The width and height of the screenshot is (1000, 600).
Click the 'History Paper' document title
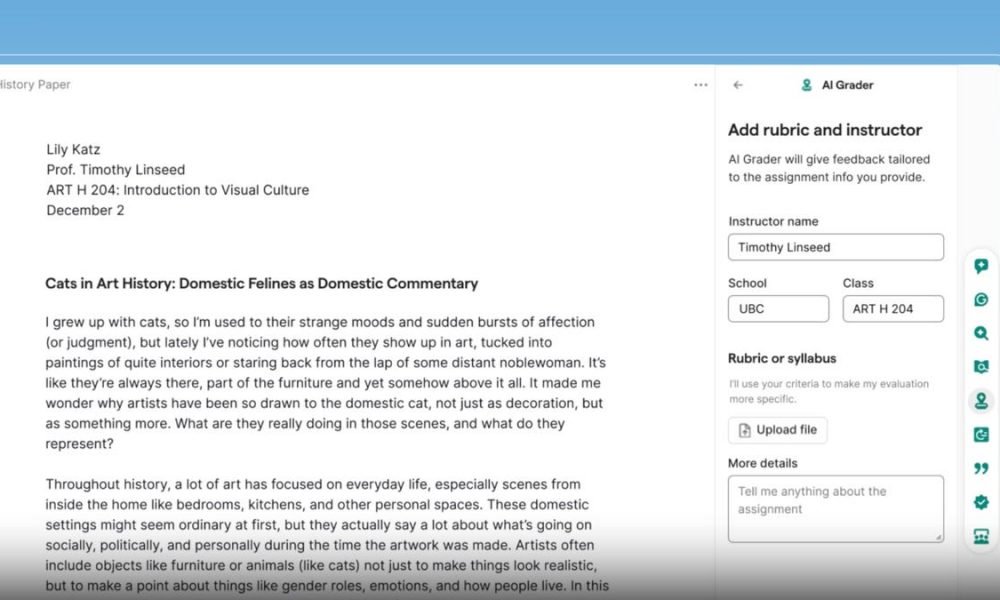[x=35, y=85]
